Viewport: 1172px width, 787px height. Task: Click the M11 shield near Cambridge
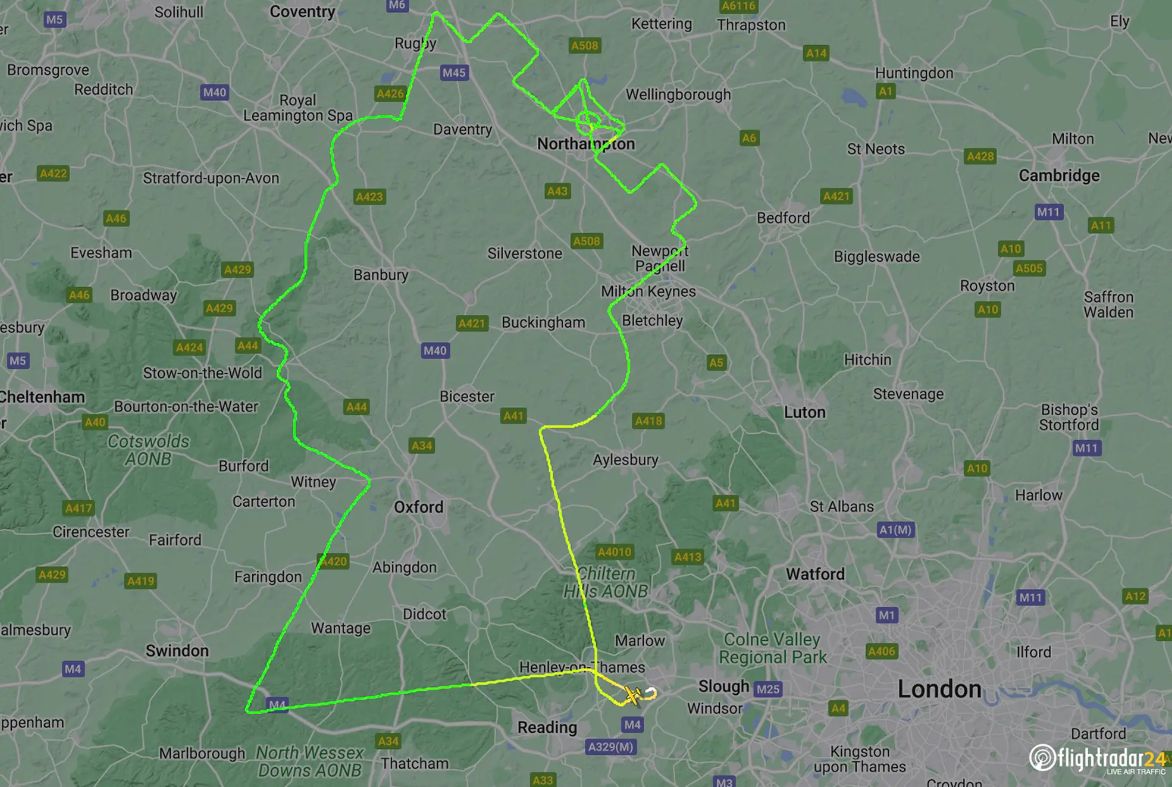click(1048, 212)
